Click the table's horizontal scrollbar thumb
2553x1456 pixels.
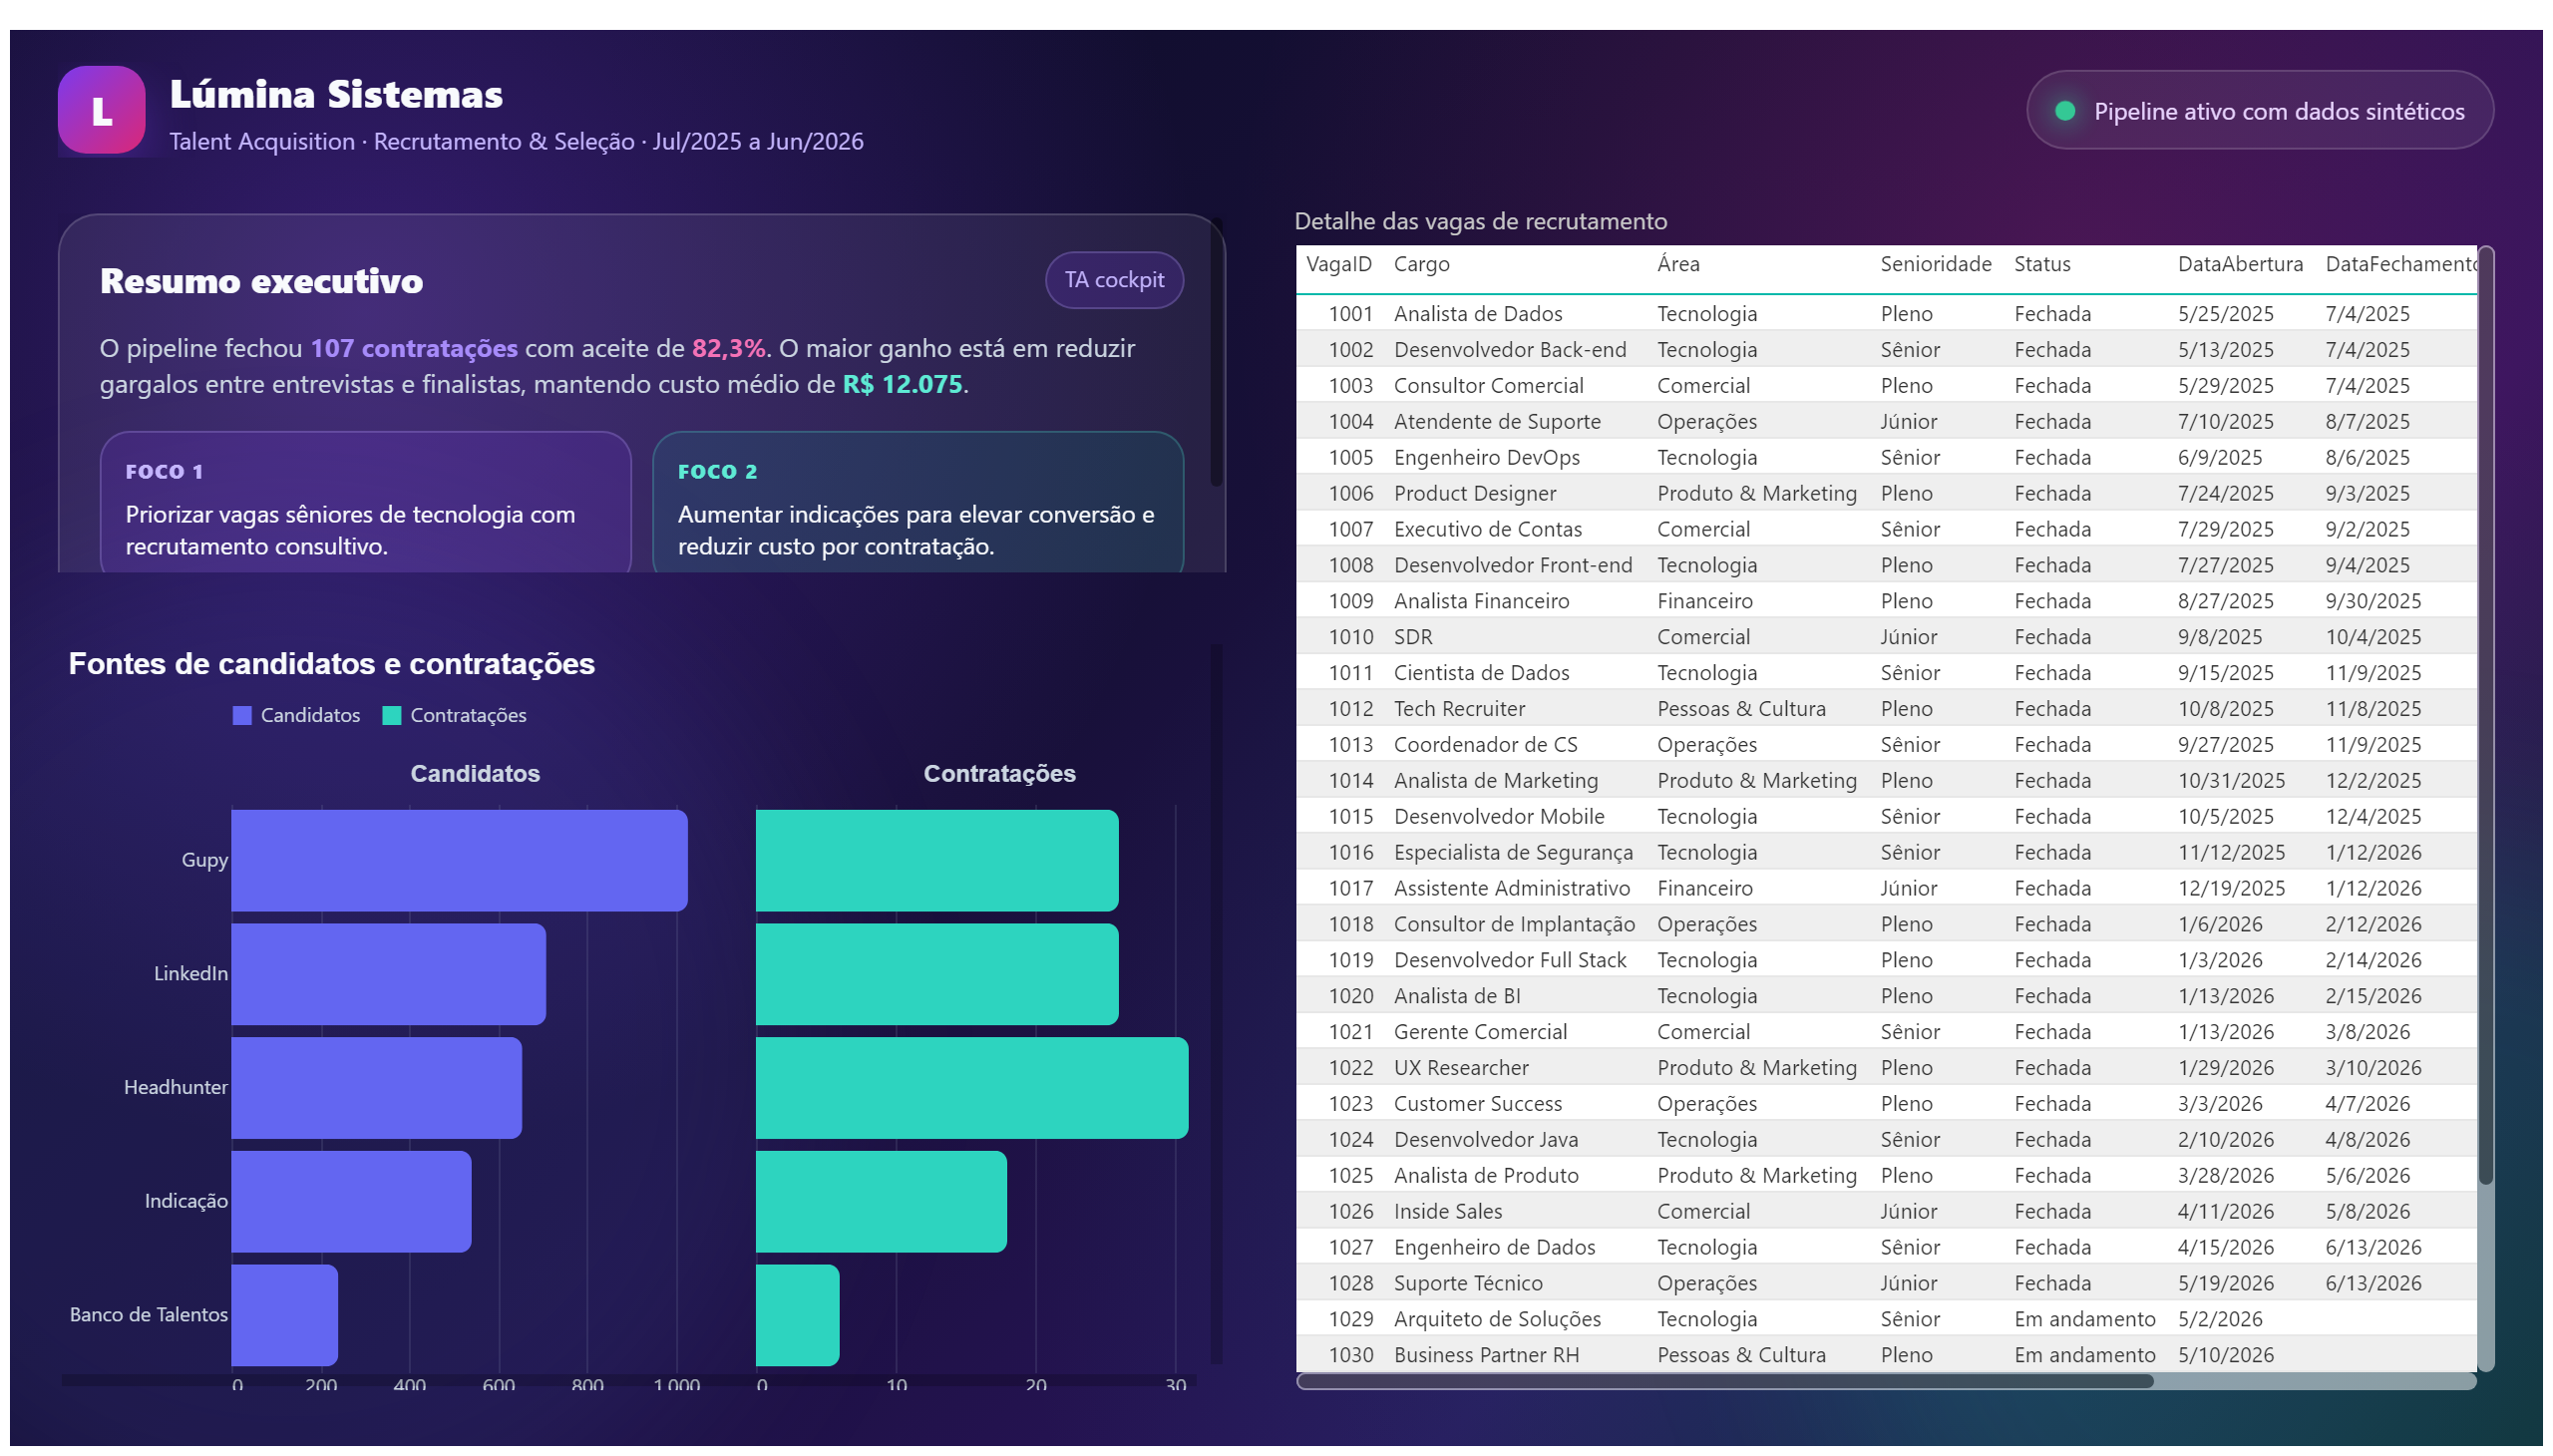[1724, 1381]
